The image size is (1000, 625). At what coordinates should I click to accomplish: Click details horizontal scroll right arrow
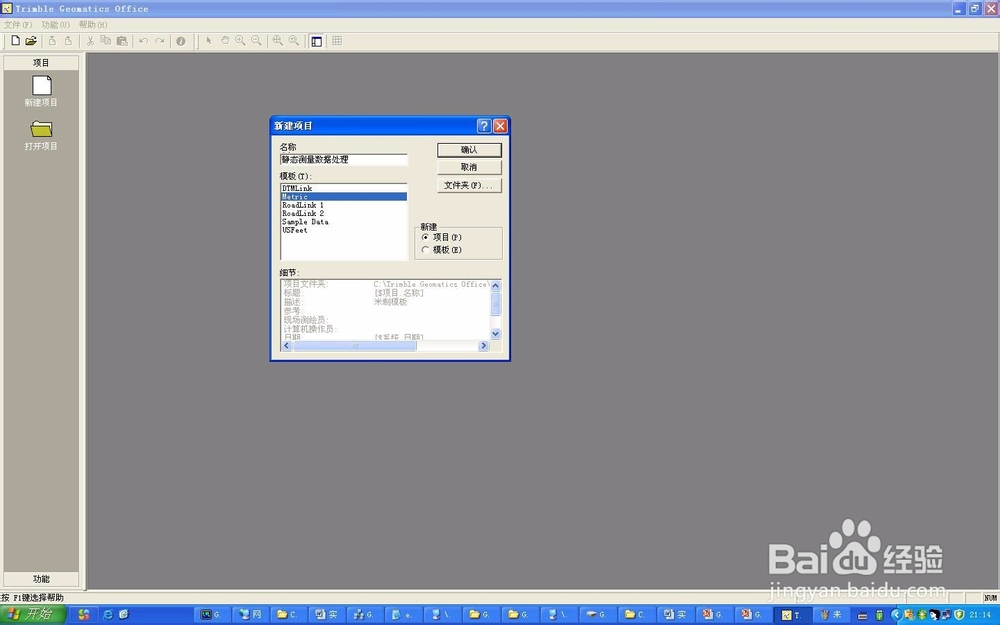pyautogui.click(x=483, y=346)
